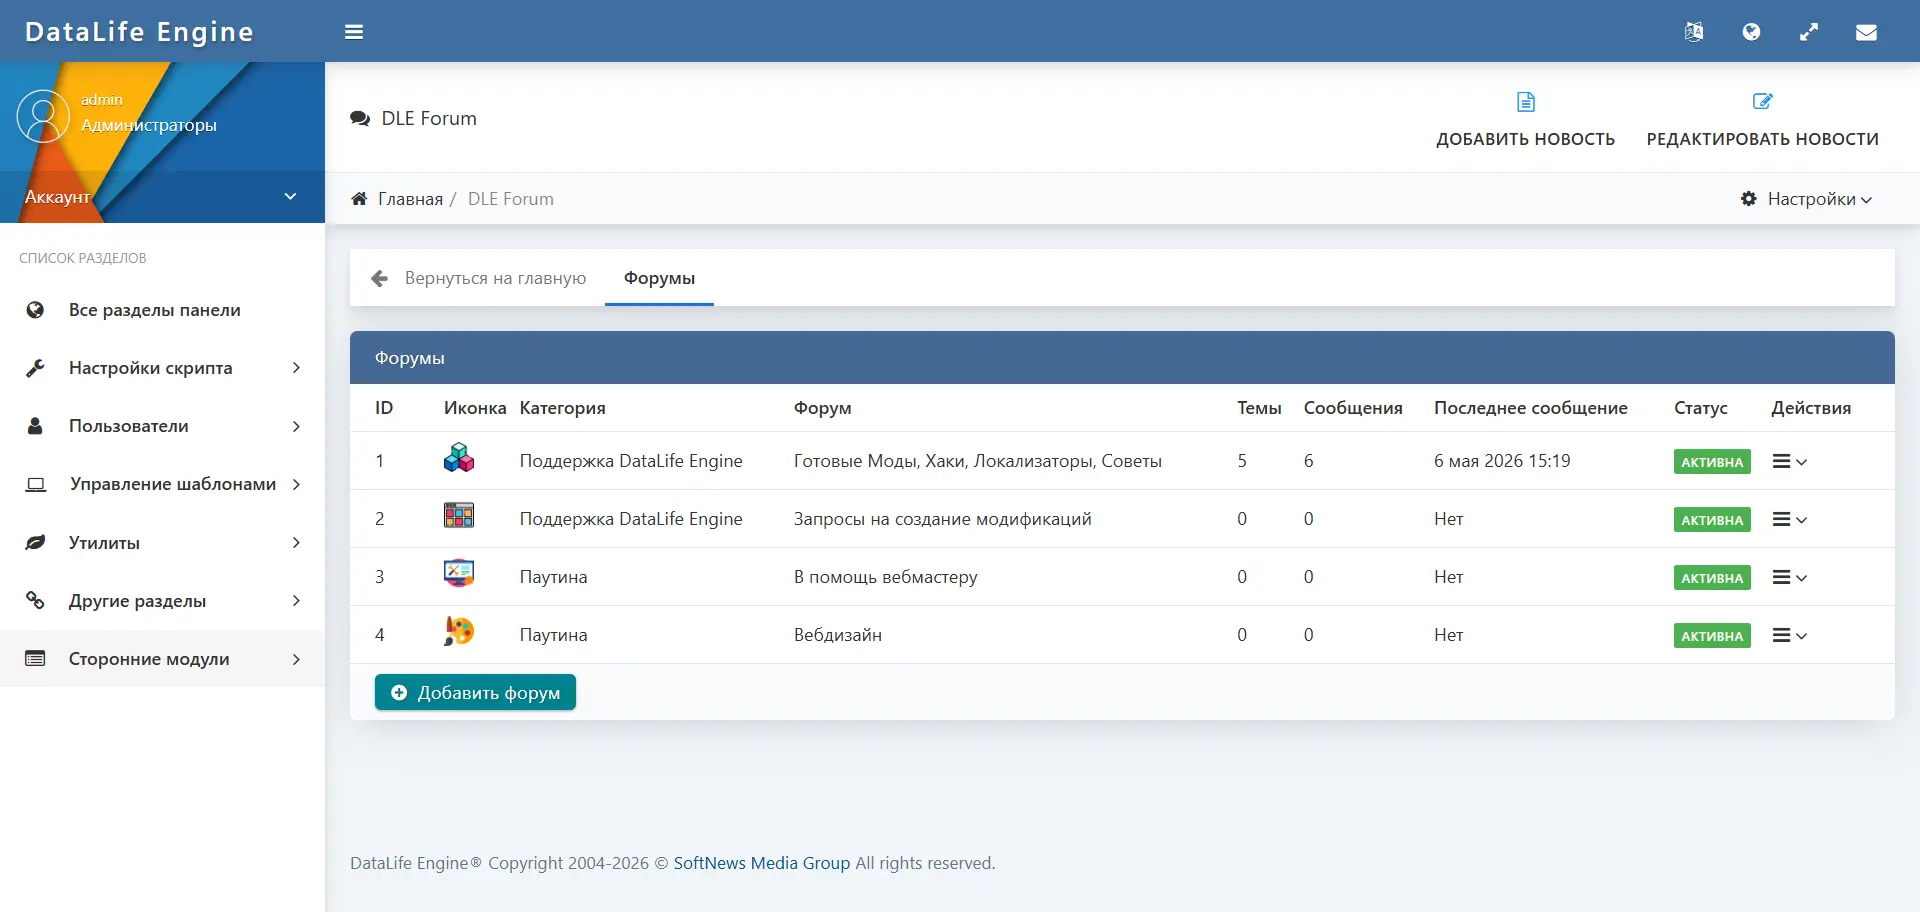This screenshot has height=912, width=1920.
Task: Click the DLE Forum chat bubbles icon
Action: [x=360, y=119]
